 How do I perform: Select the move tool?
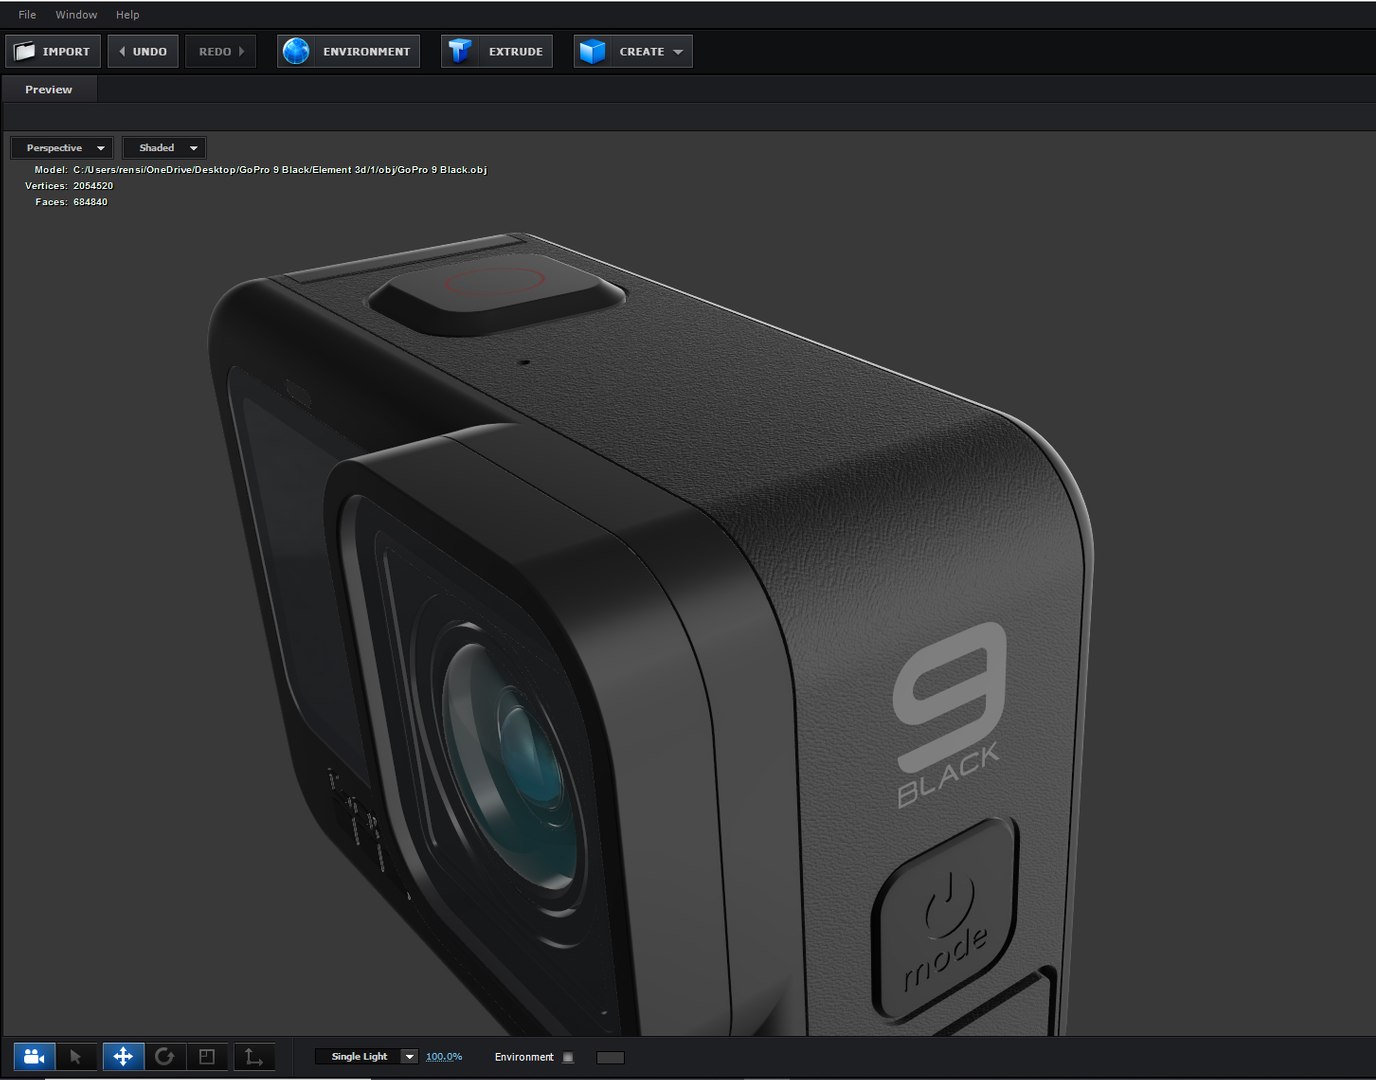[x=123, y=1056]
